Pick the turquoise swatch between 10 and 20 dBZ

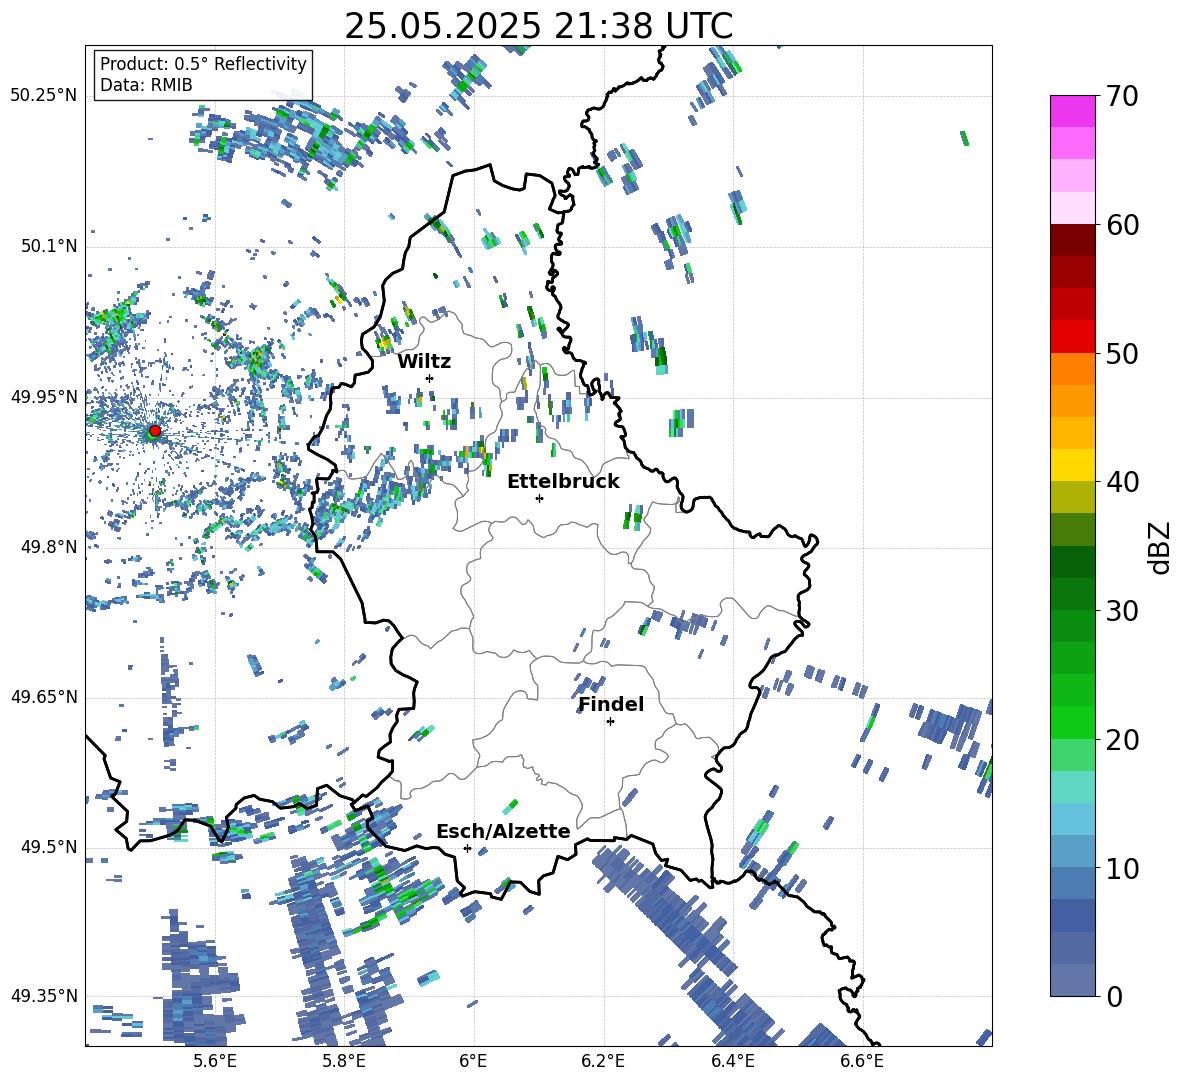[x=1072, y=787]
